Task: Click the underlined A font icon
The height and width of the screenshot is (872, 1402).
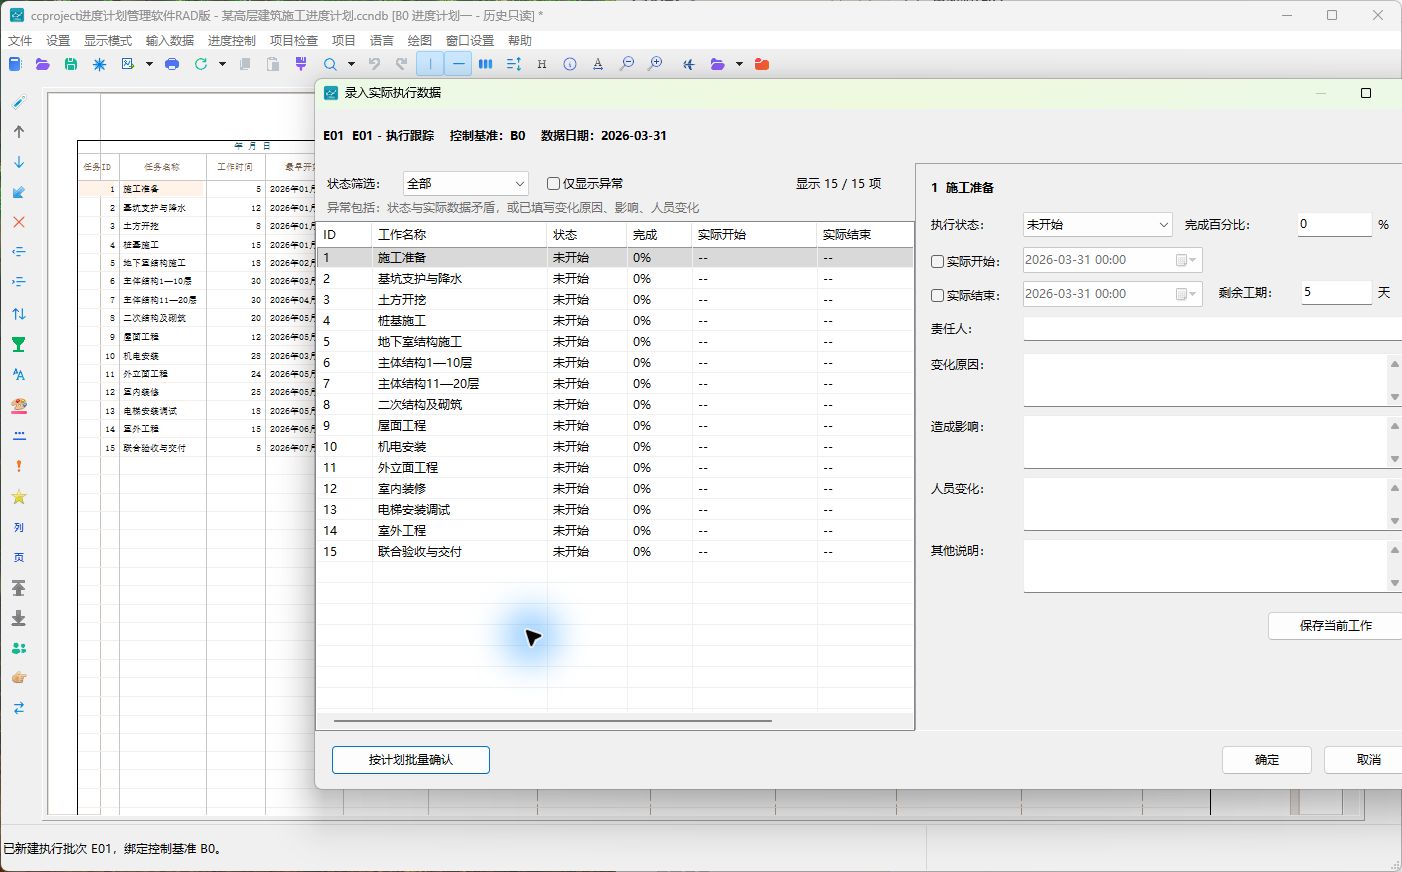Action: point(598,64)
